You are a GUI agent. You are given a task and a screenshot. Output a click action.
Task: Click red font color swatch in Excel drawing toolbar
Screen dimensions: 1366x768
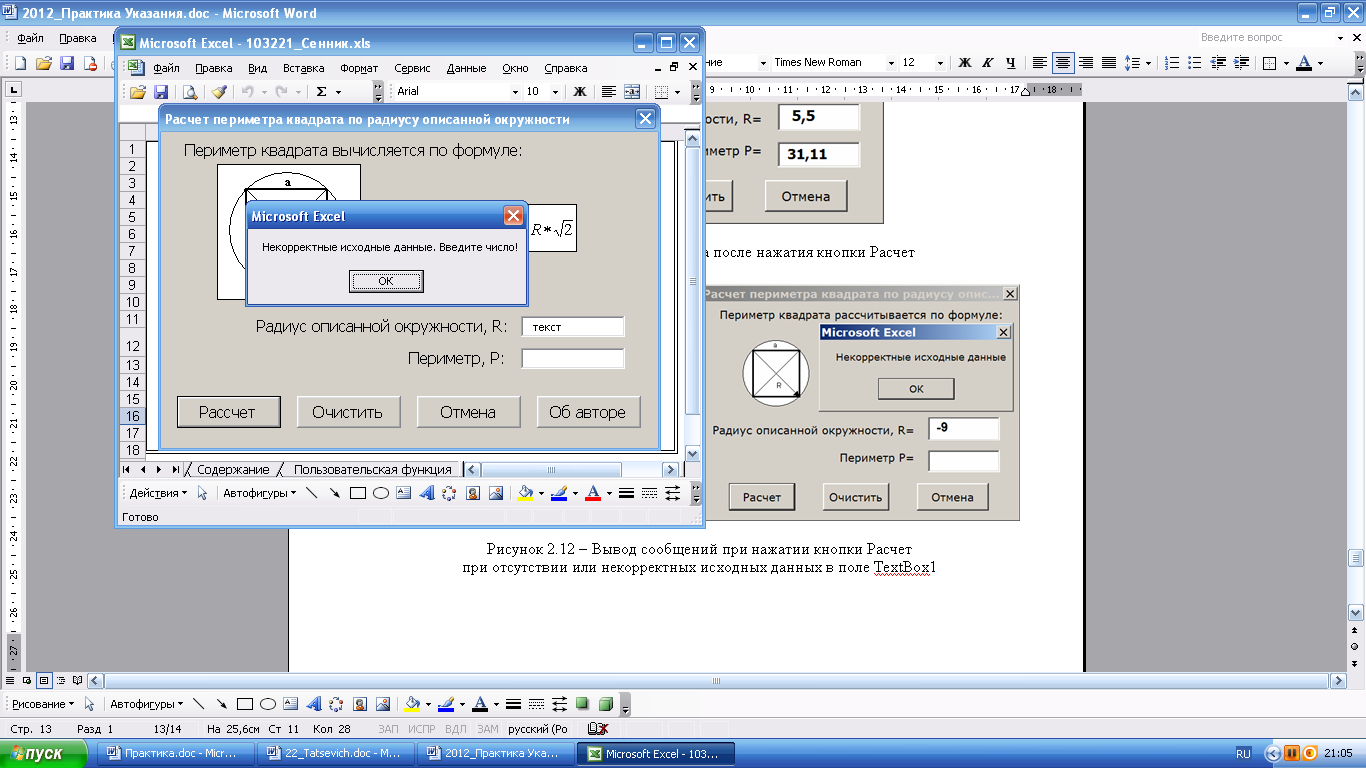pos(592,493)
